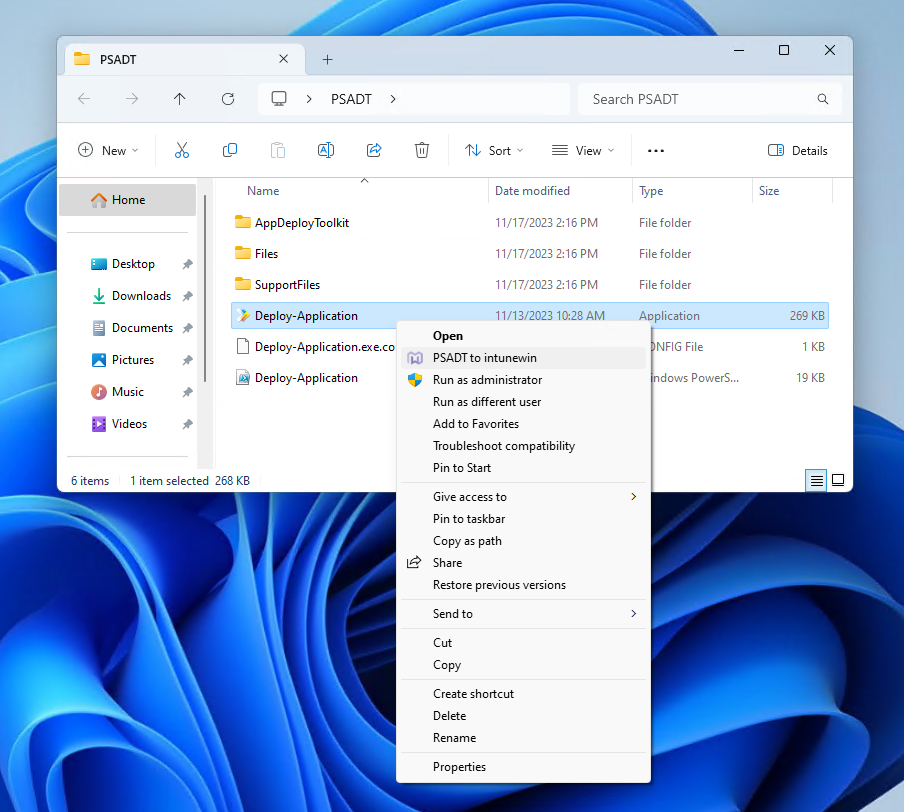The width and height of the screenshot is (904, 812).
Task: Click the Delete trash icon in toolbar
Action: tap(422, 151)
